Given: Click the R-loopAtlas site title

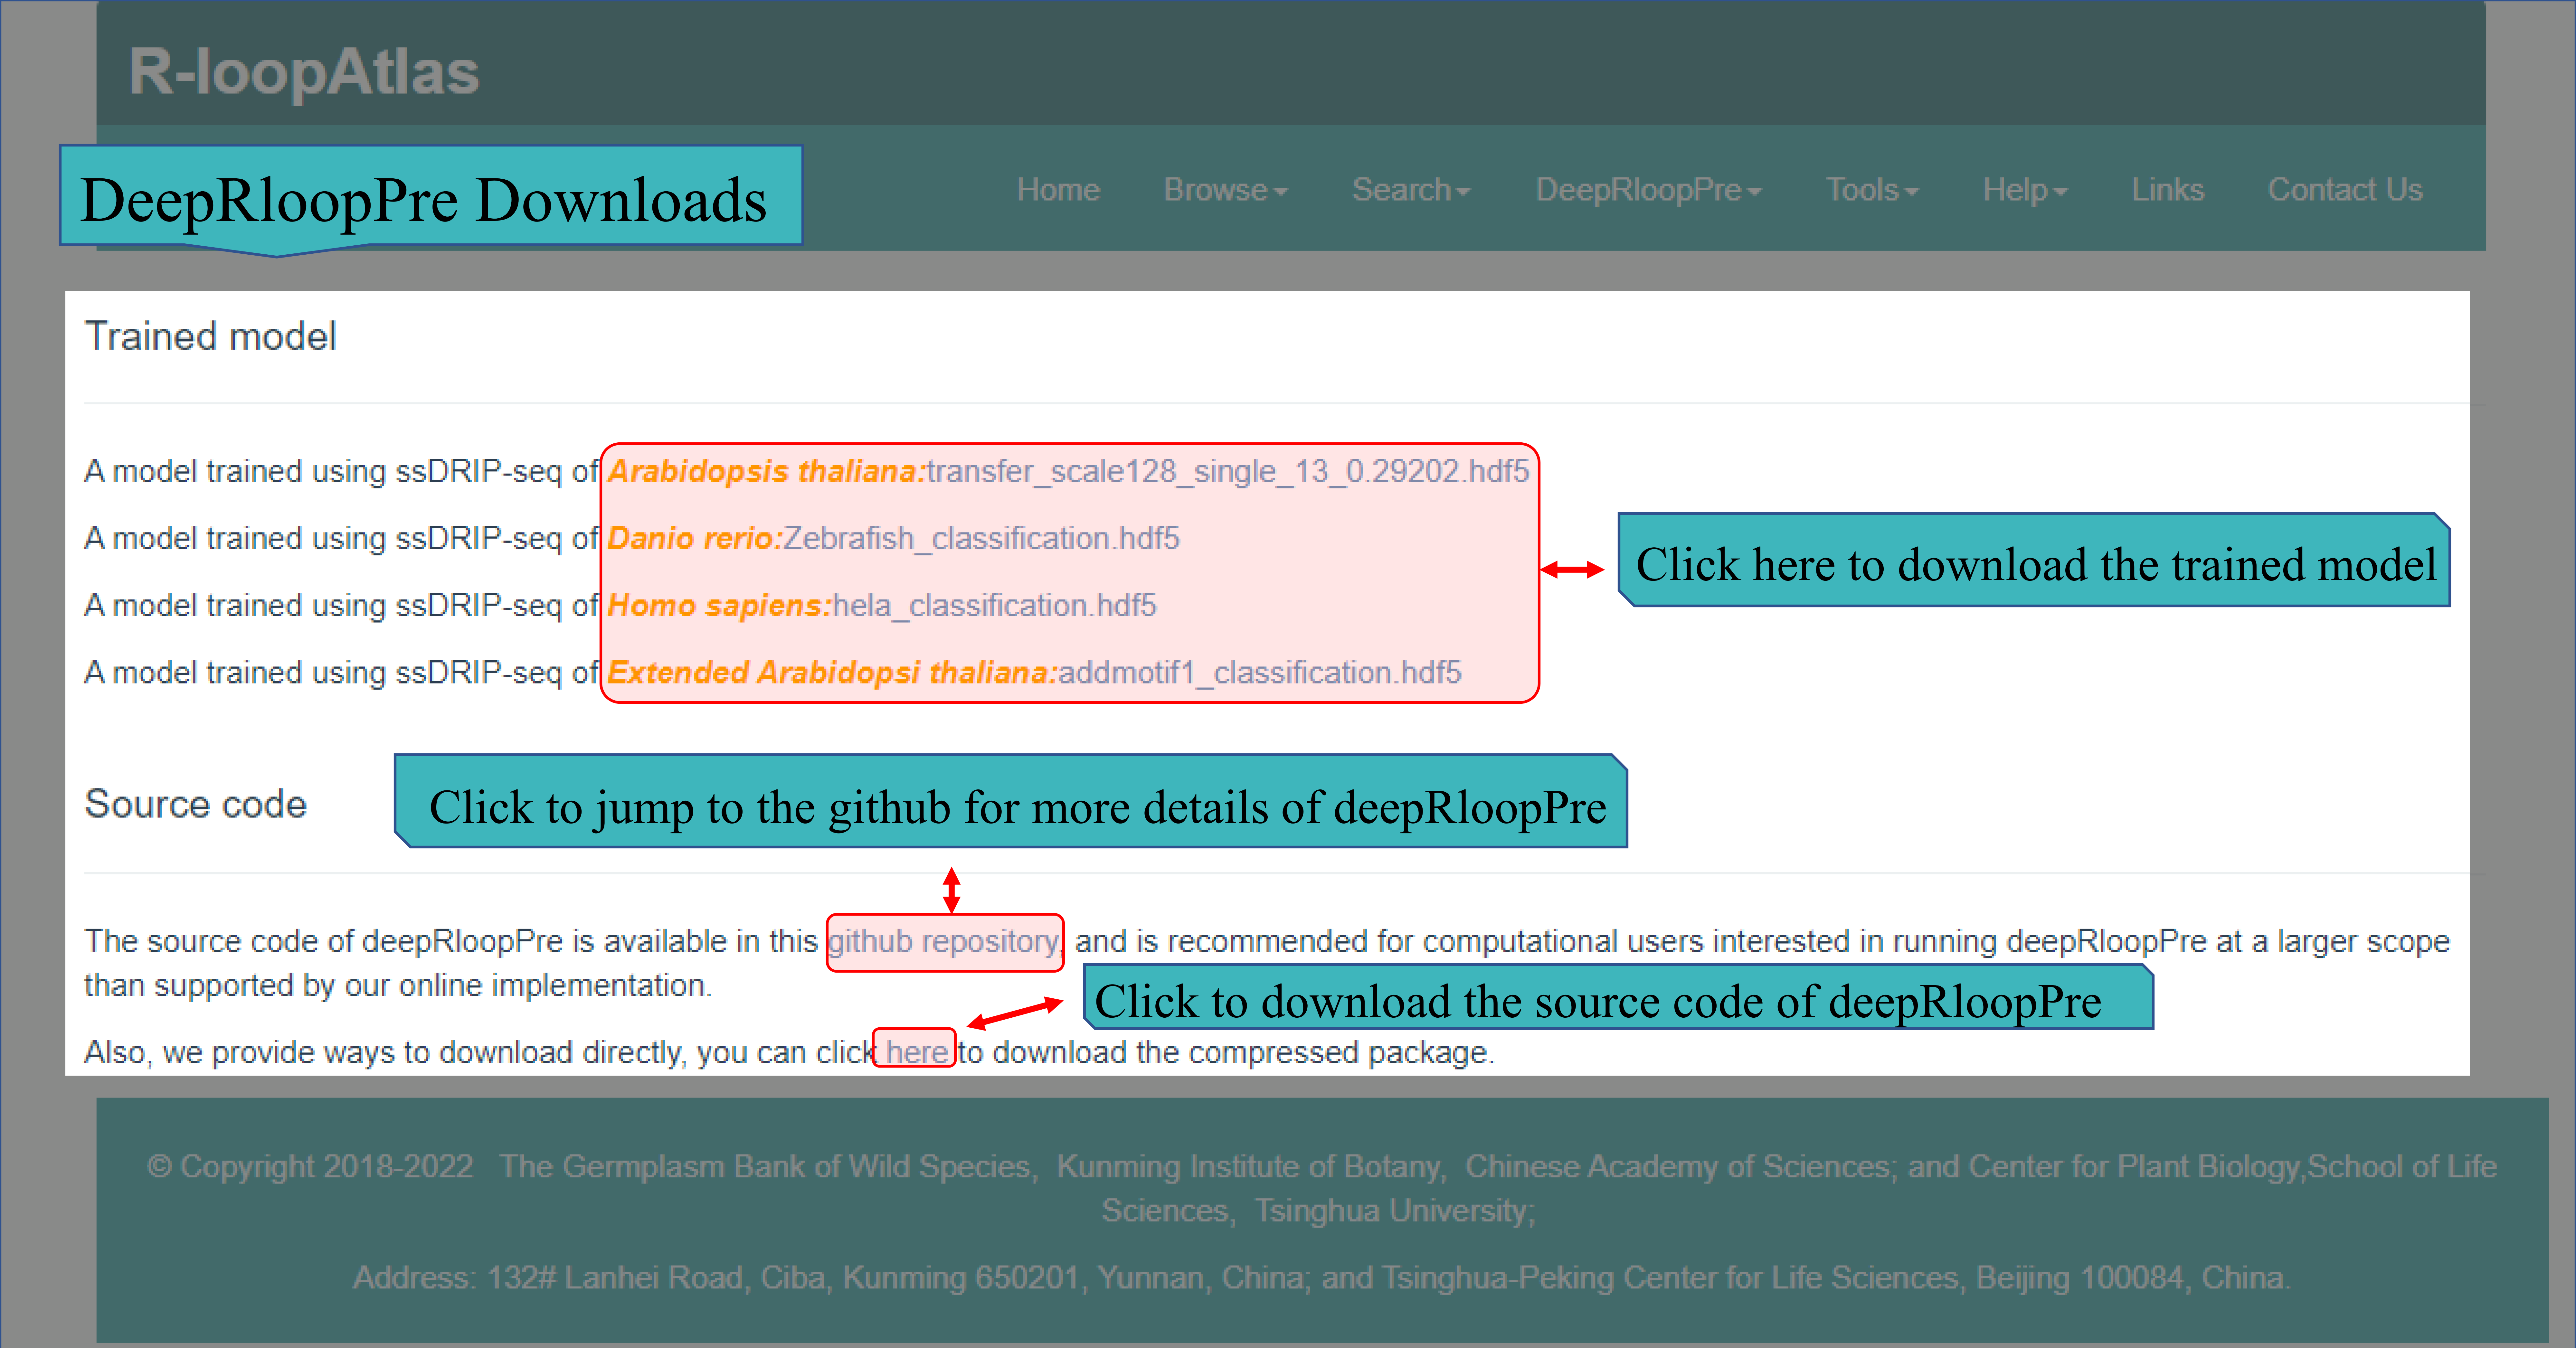Looking at the screenshot, I should [304, 72].
